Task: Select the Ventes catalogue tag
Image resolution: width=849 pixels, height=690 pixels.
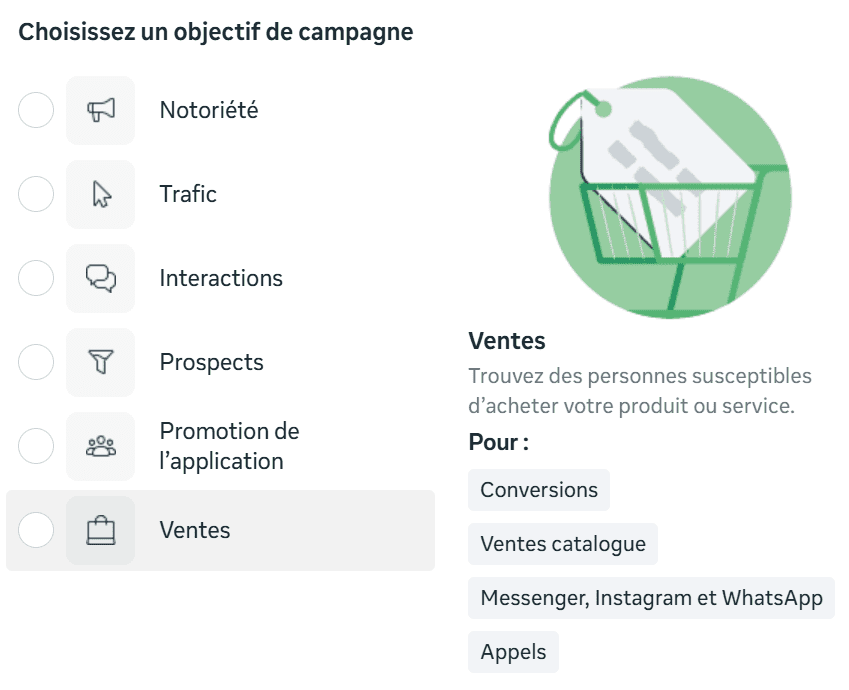Action: (563, 544)
